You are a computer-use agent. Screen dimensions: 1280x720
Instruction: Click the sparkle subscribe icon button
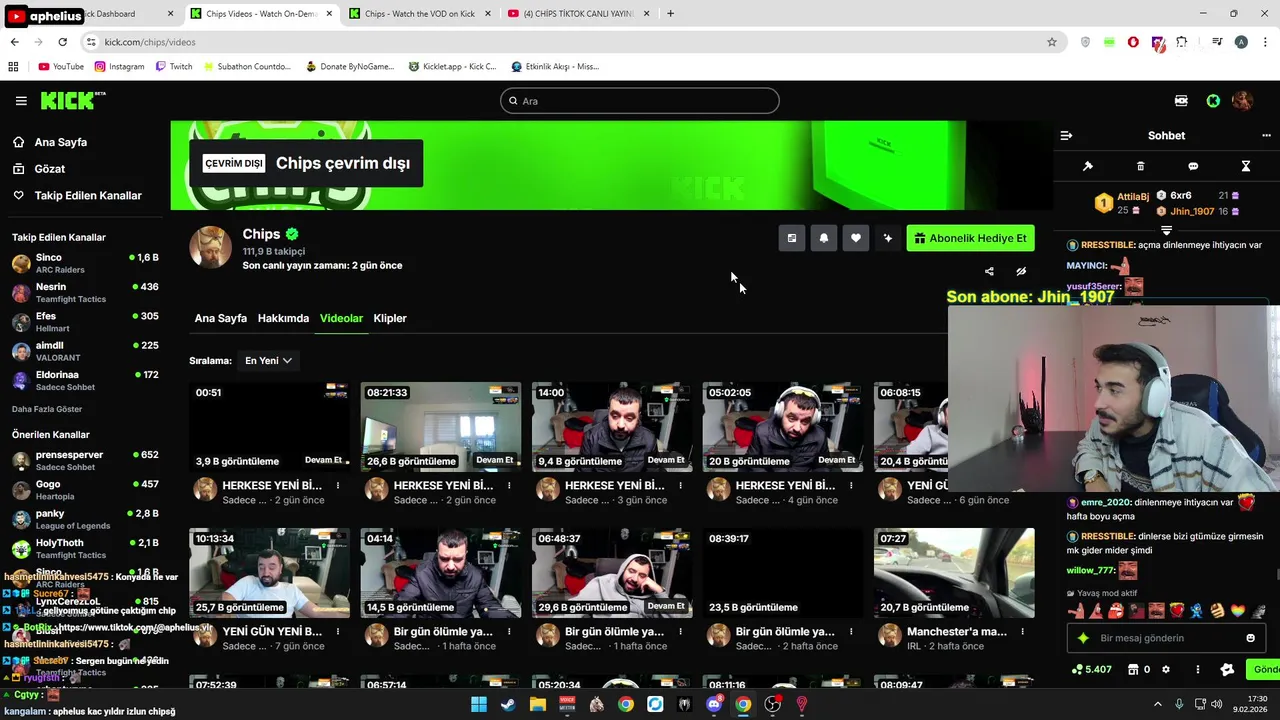(888, 238)
